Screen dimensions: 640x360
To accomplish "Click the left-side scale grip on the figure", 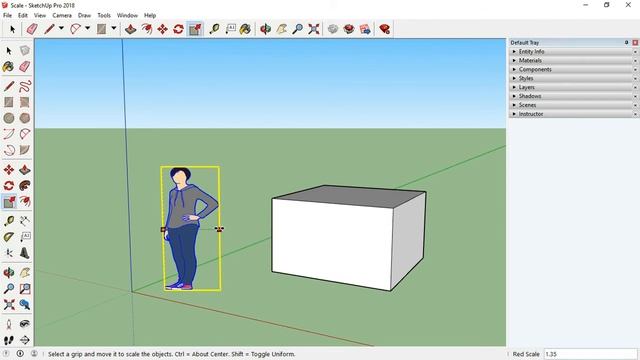I will click(163, 230).
